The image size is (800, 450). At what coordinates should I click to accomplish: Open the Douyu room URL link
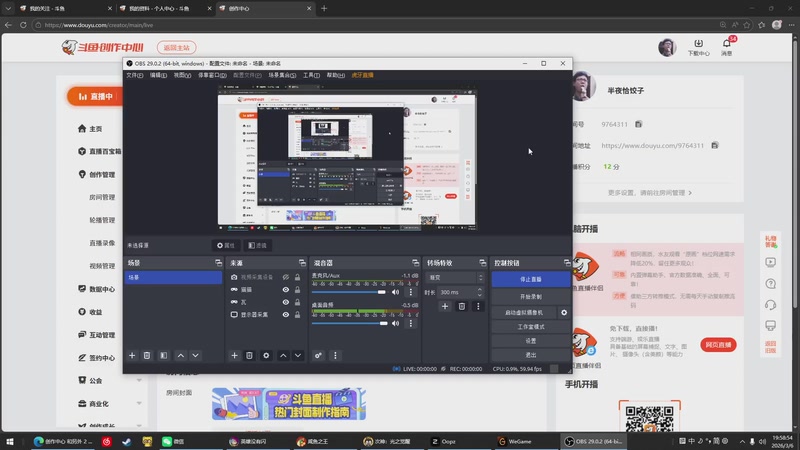point(653,145)
